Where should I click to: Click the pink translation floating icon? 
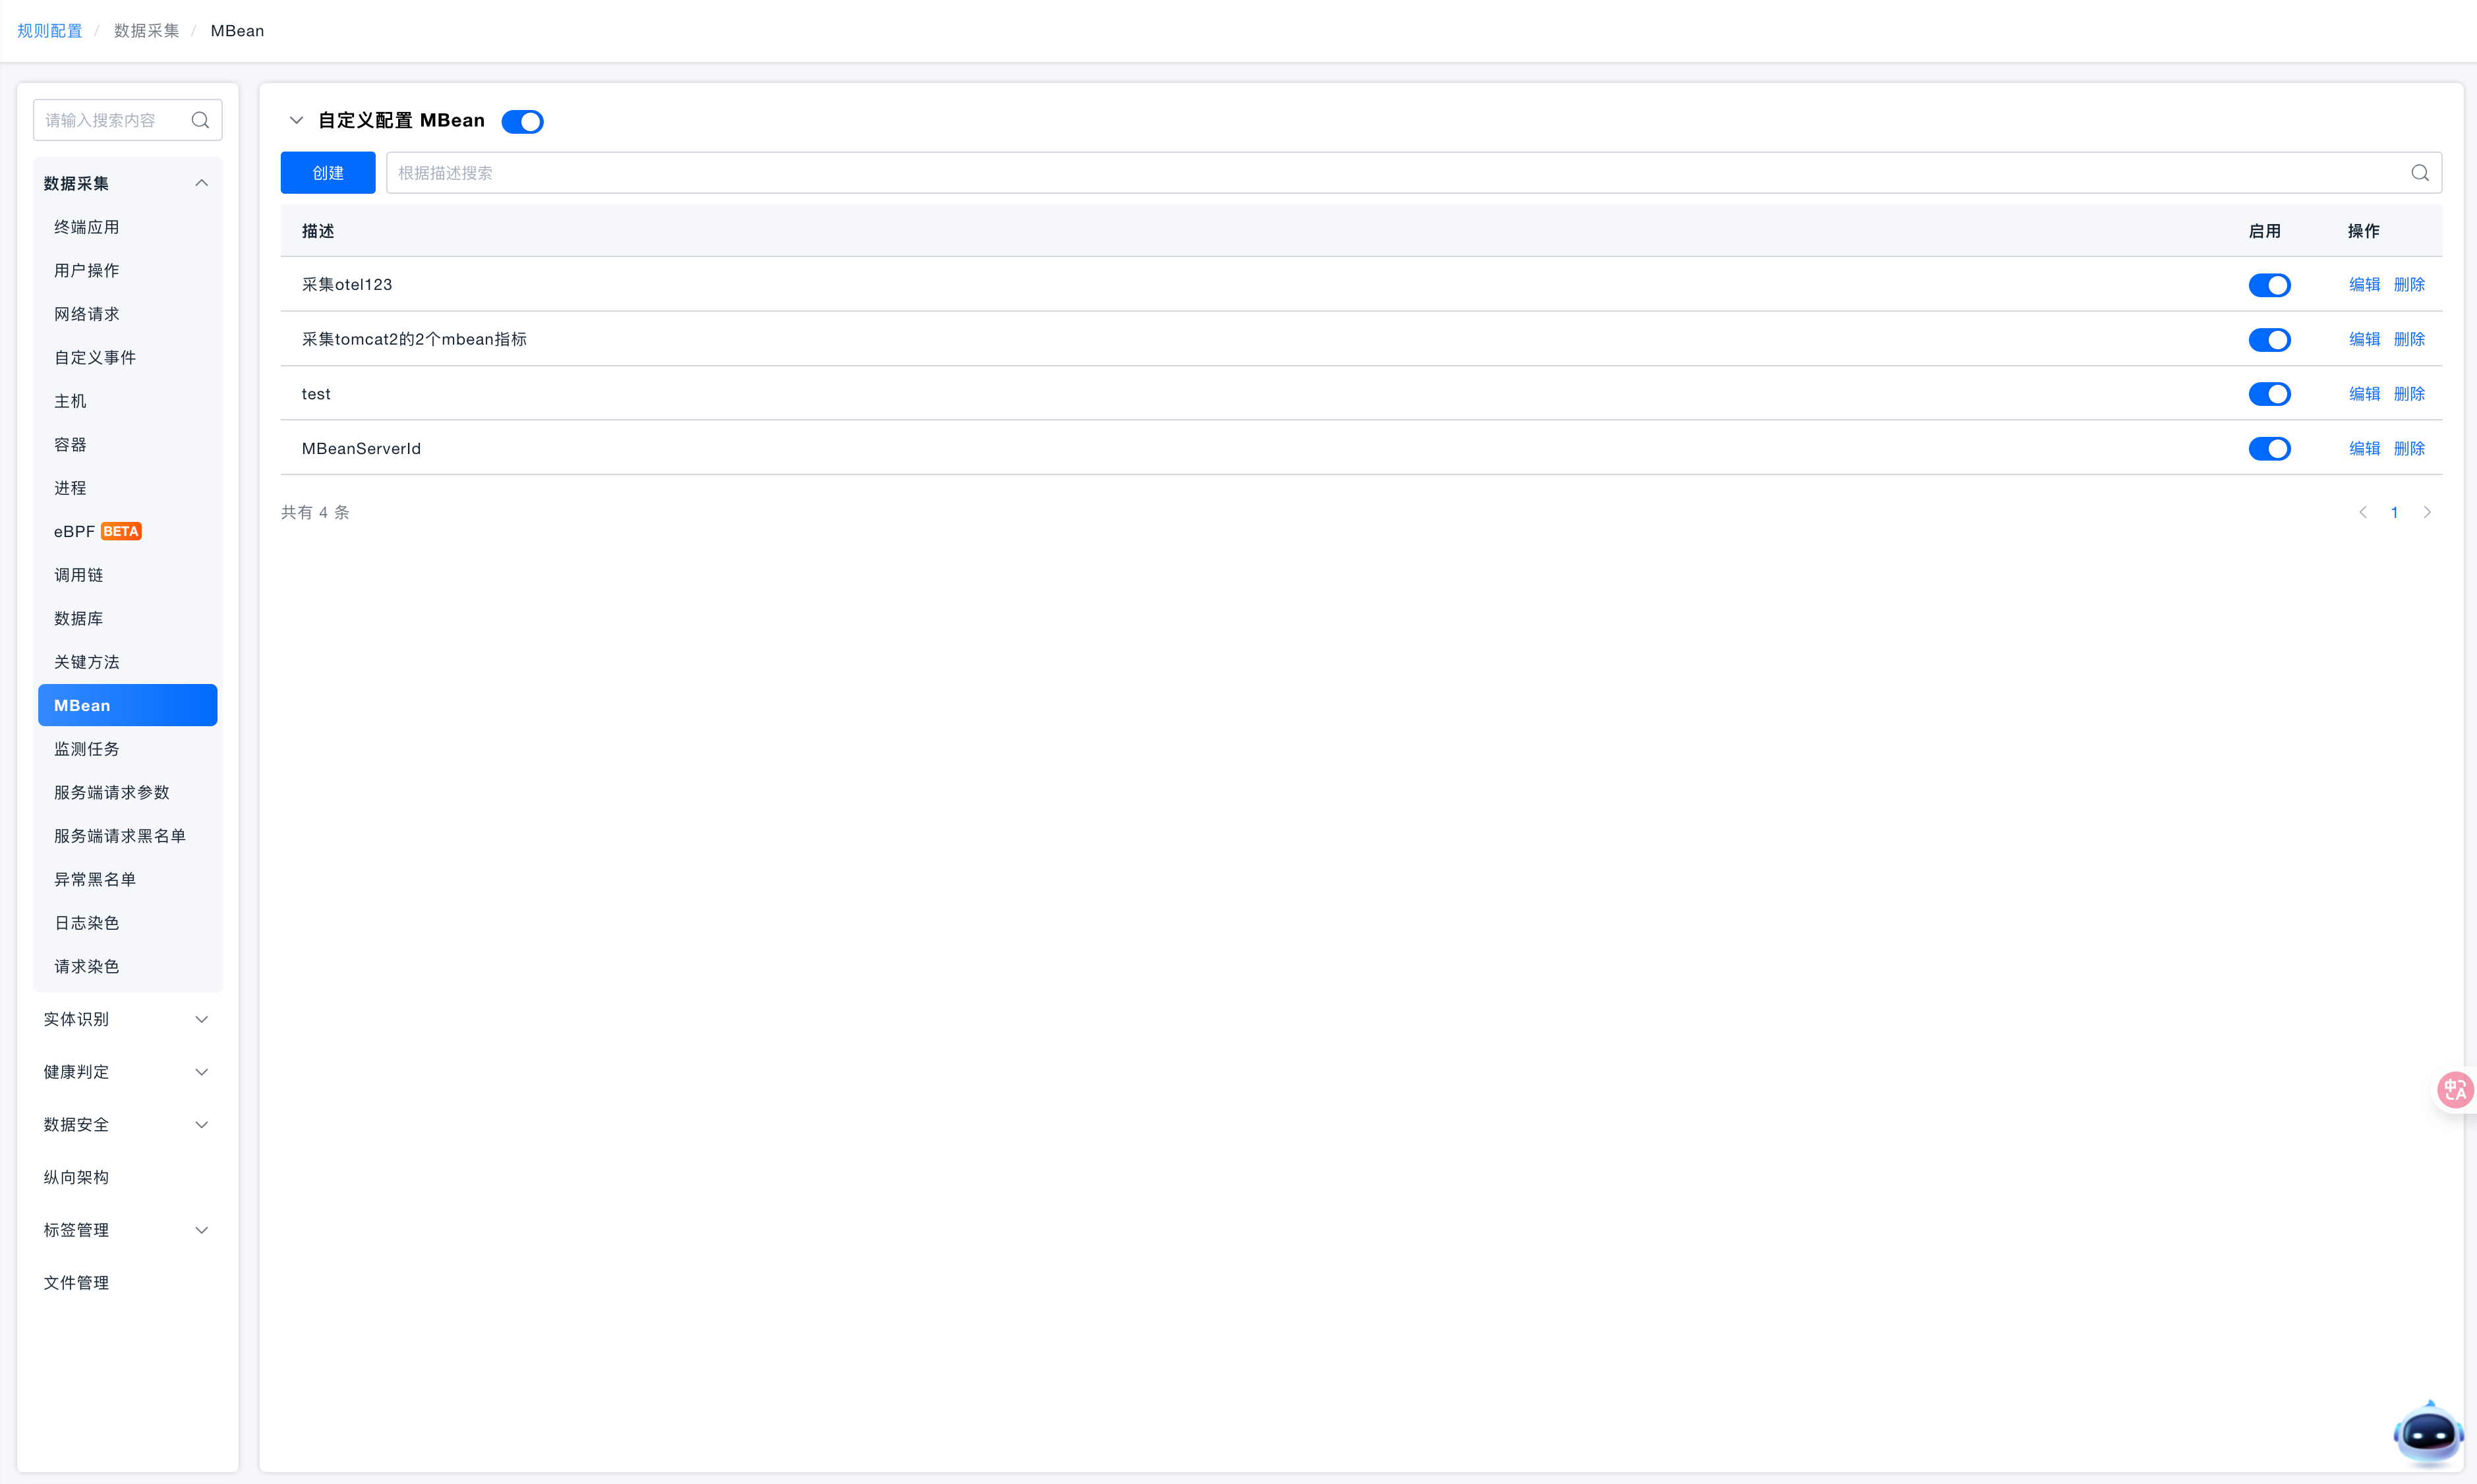coord(2454,1090)
